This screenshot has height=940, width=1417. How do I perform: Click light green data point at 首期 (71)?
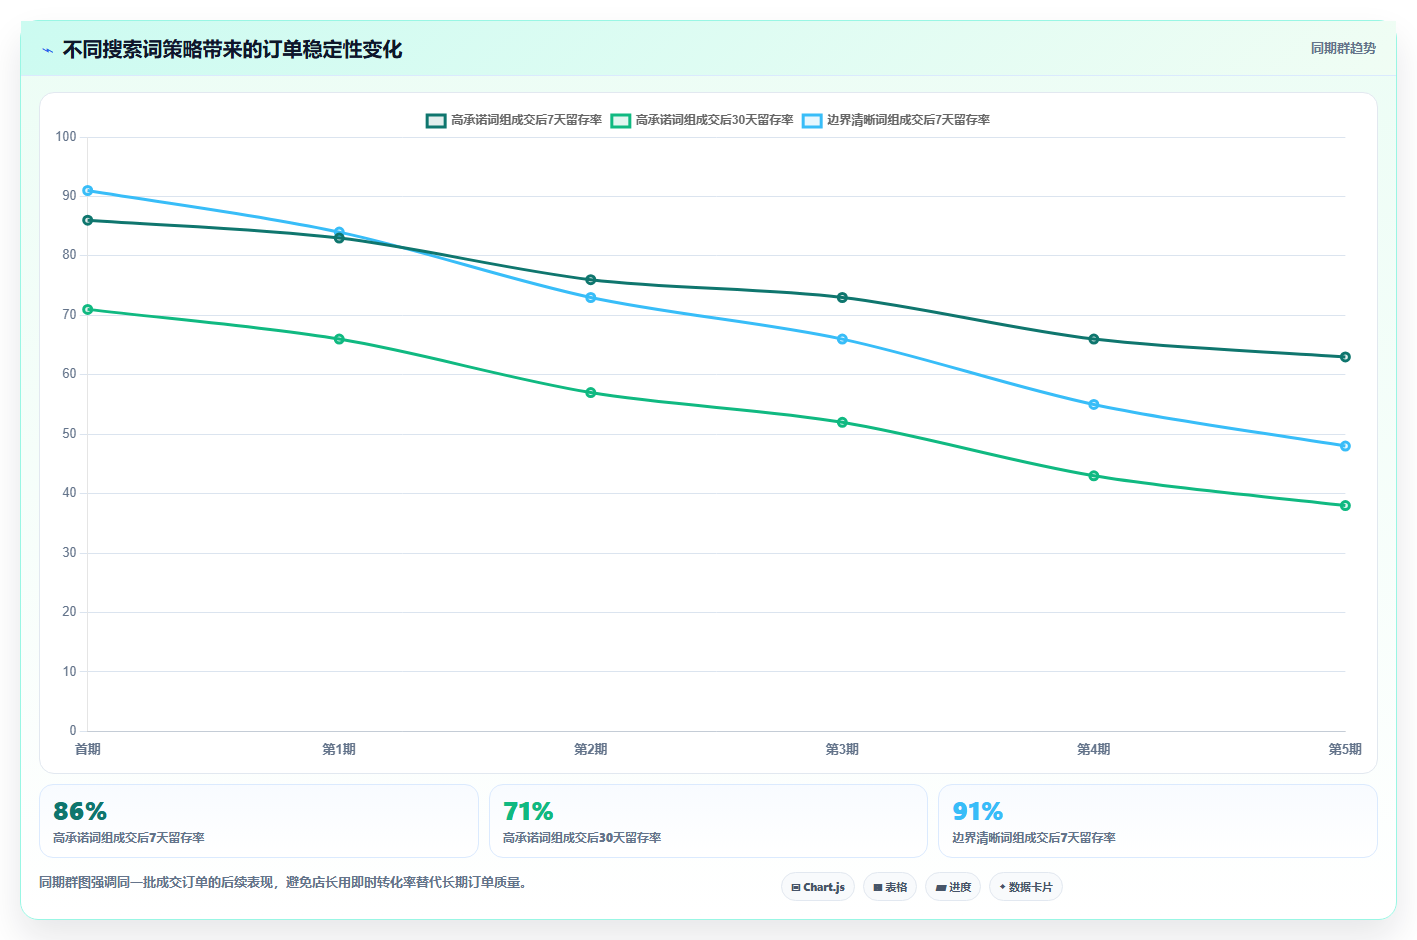point(88,309)
